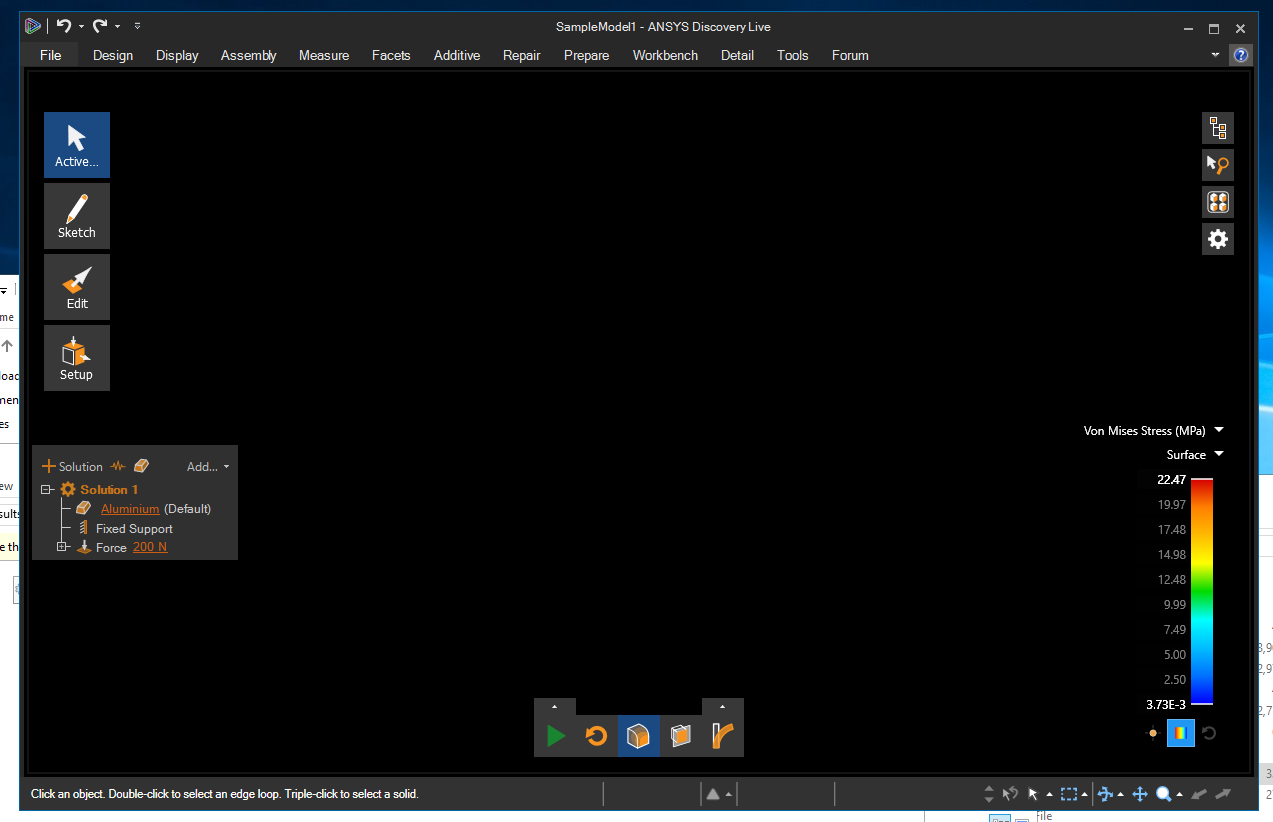Screen dimensions: 1273x822
Task: Open the Redo history dropdown arrow
Action: coord(117,26)
